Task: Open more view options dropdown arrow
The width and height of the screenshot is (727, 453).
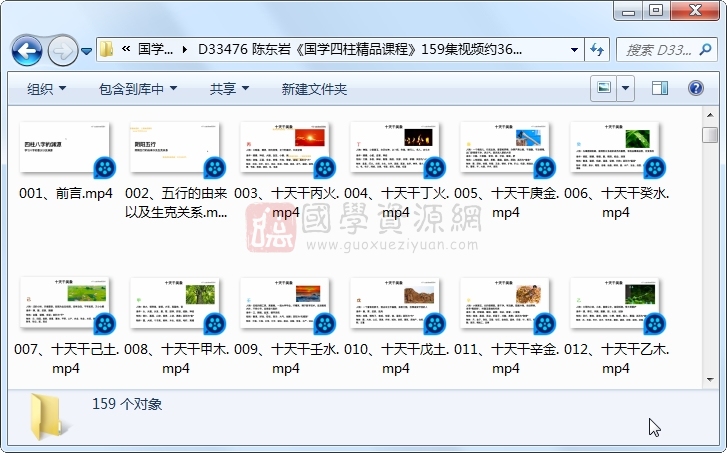Action: point(625,88)
